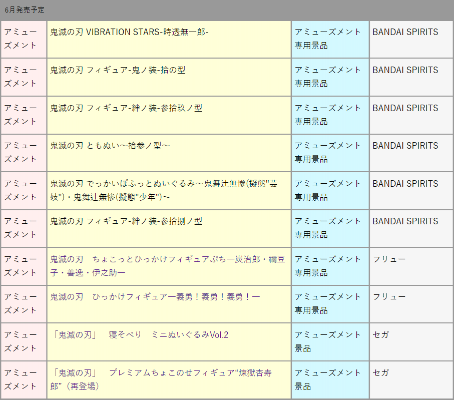Click the second フリュー maker cell

click(411, 304)
